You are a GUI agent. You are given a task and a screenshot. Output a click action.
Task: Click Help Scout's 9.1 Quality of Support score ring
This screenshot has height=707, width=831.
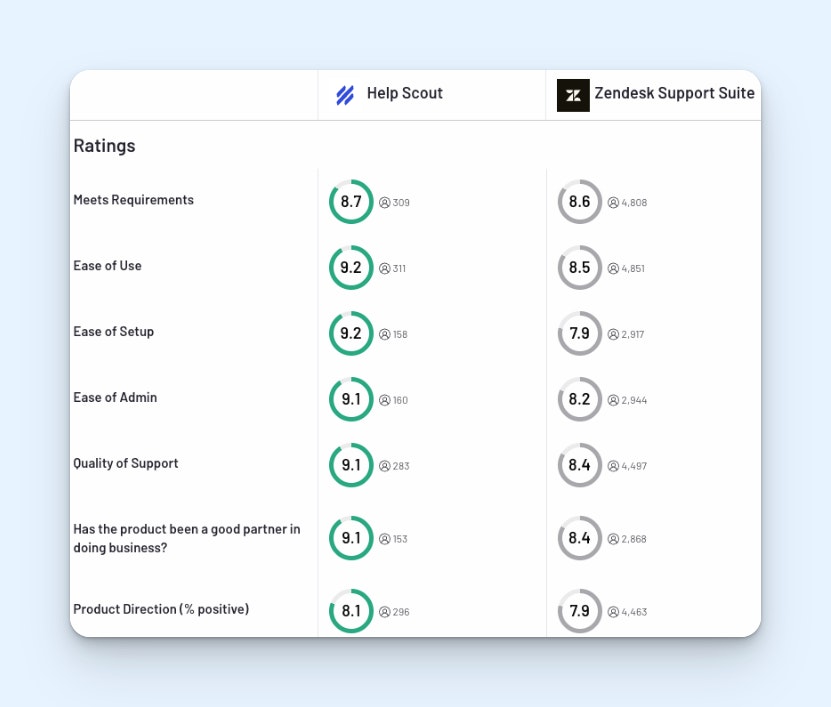tap(351, 465)
